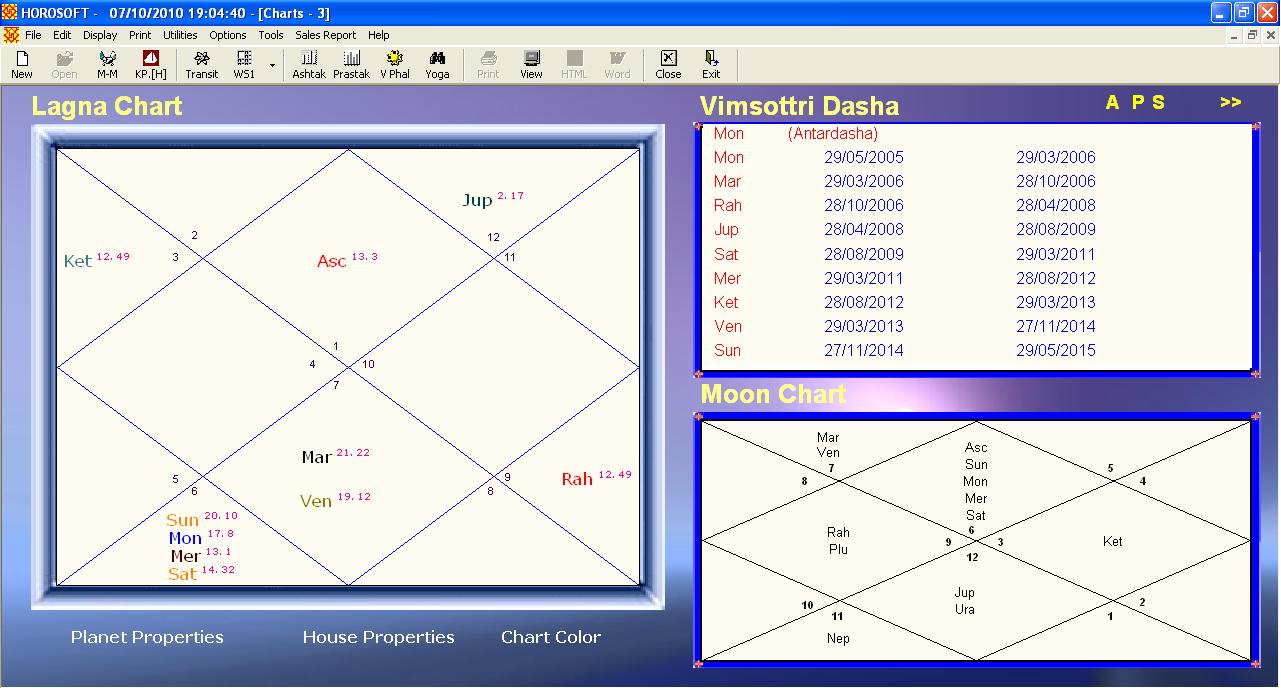The width and height of the screenshot is (1281, 688).
Task: Click the >> next dasha arrow
Action: tap(1230, 102)
